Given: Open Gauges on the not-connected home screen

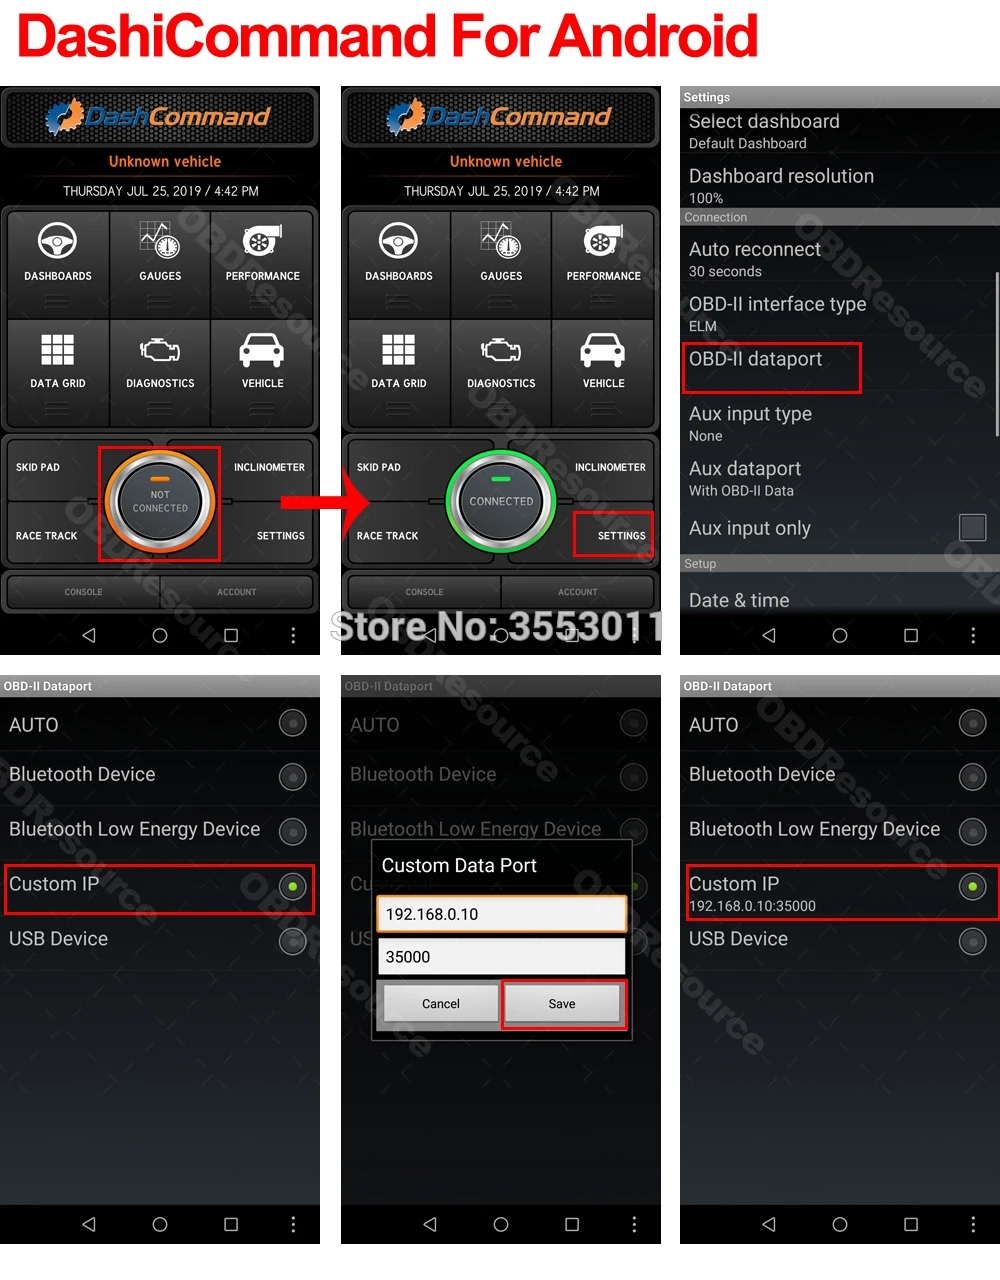Looking at the screenshot, I should [x=160, y=265].
